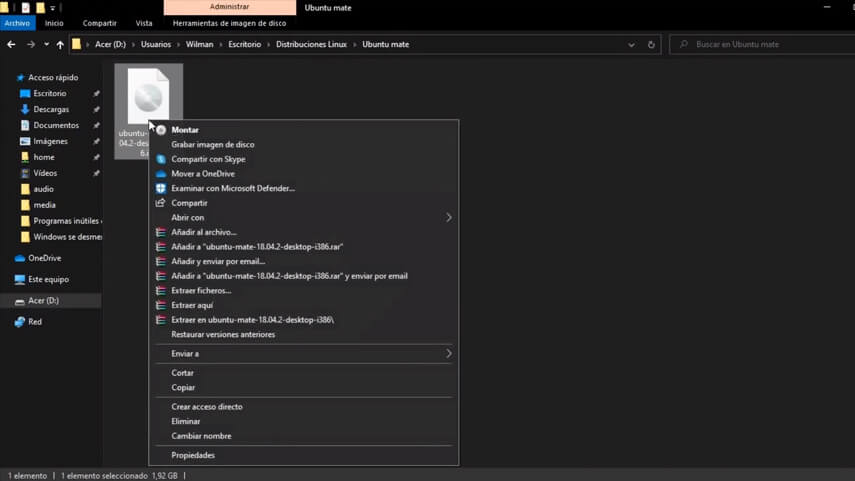Screen dimensions: 855x481
Task: Click the OneDrive cloud icon in sidebar
Action: pos(20,258)
